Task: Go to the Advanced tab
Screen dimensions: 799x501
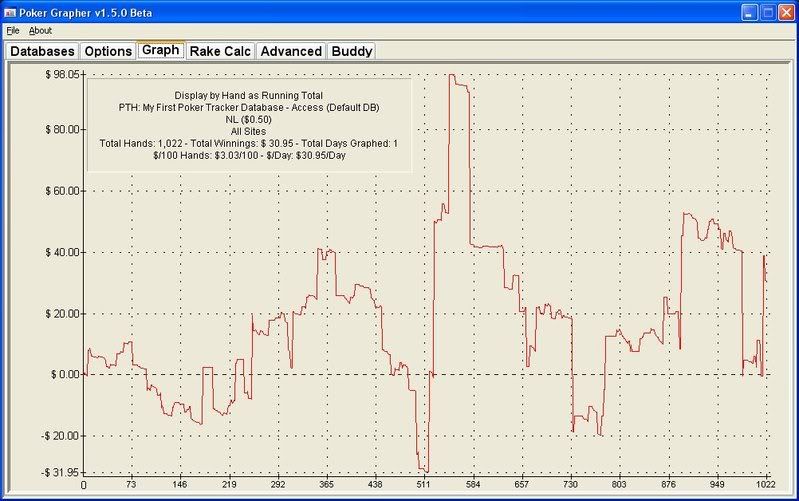Action: pyautogui.click(x=291, y=50)
